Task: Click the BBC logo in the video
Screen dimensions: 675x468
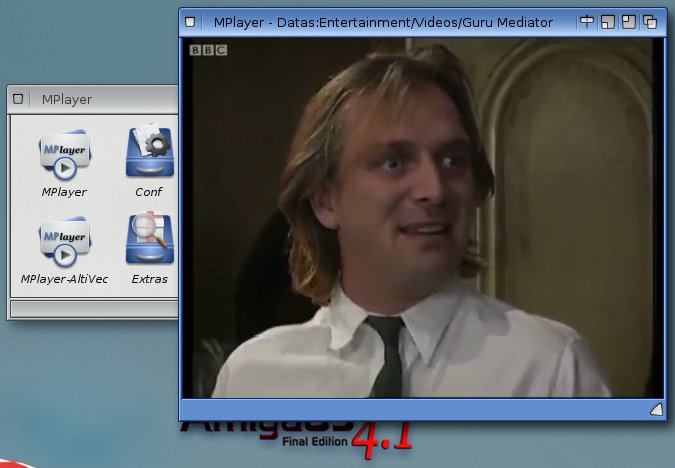Action: coord(209,49)
